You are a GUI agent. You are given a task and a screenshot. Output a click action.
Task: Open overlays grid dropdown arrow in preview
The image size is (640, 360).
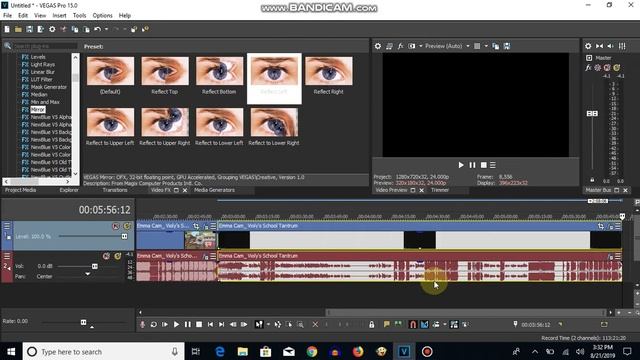(x=486, y=46)
